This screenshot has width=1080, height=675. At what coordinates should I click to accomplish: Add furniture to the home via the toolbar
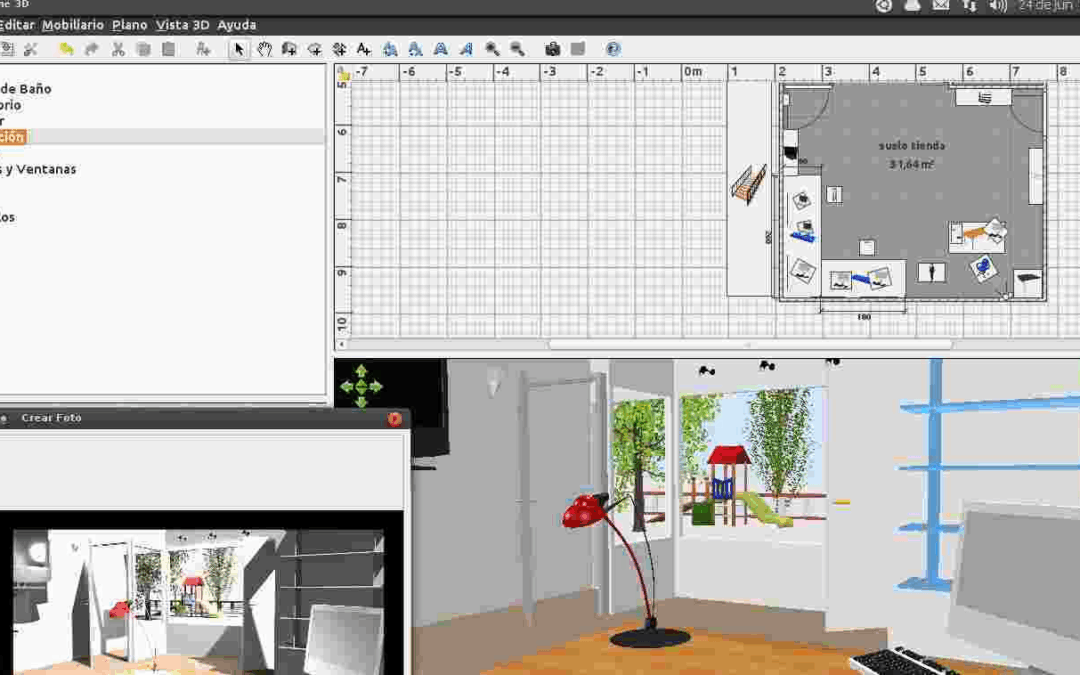click(202, 49)
